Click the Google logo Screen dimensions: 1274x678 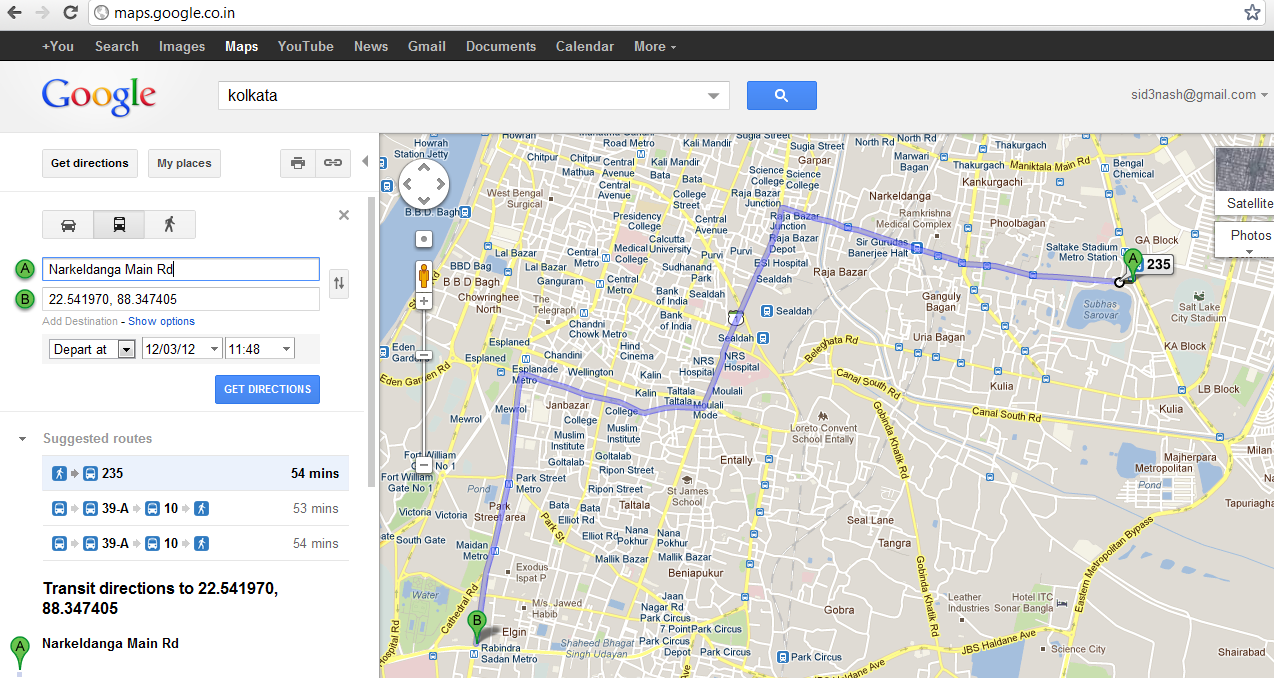click(x=99, y=97)
